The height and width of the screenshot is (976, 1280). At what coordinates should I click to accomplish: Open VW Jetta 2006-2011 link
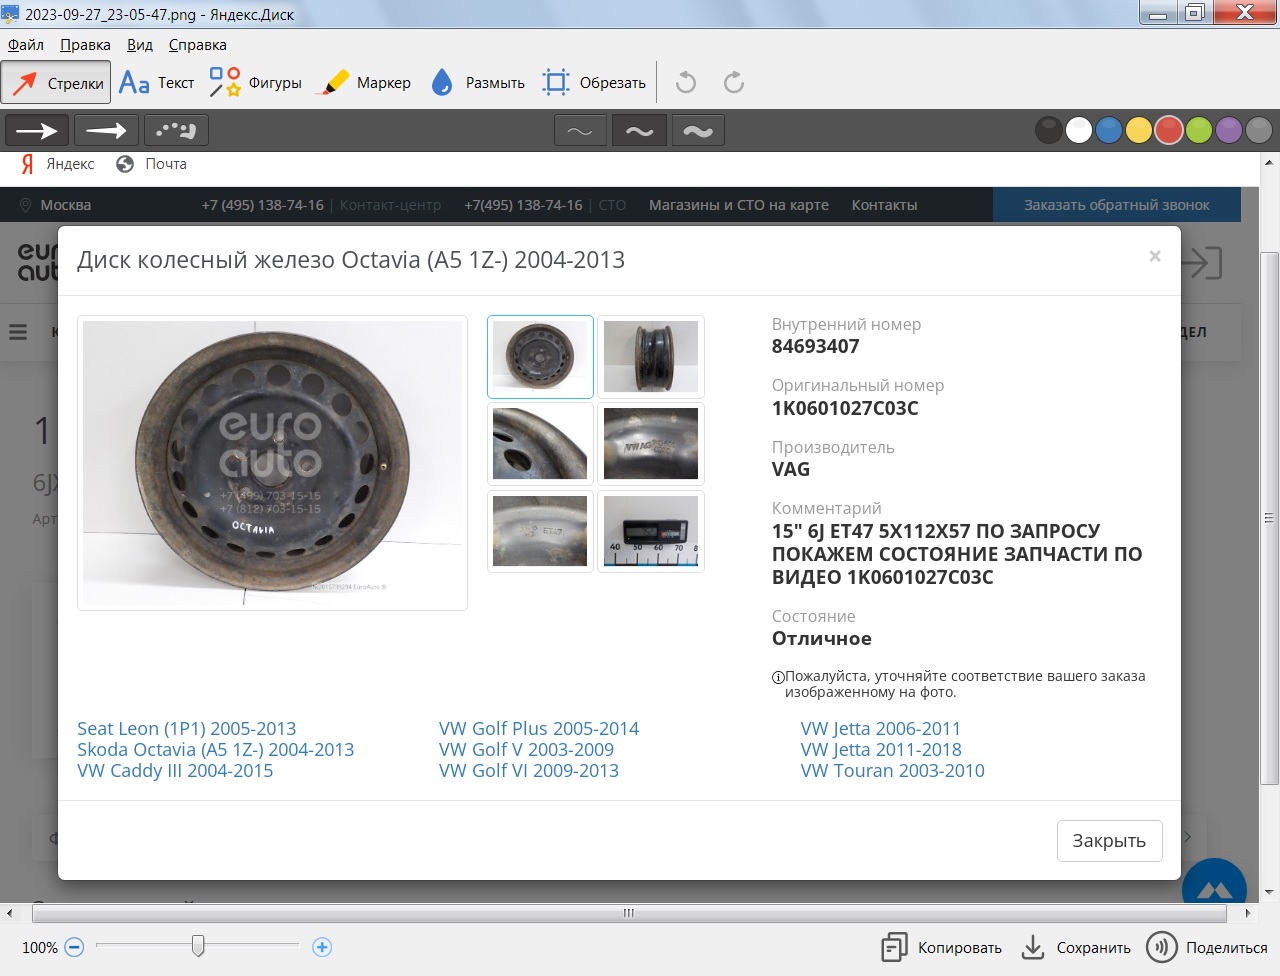[x=881, y=728]
